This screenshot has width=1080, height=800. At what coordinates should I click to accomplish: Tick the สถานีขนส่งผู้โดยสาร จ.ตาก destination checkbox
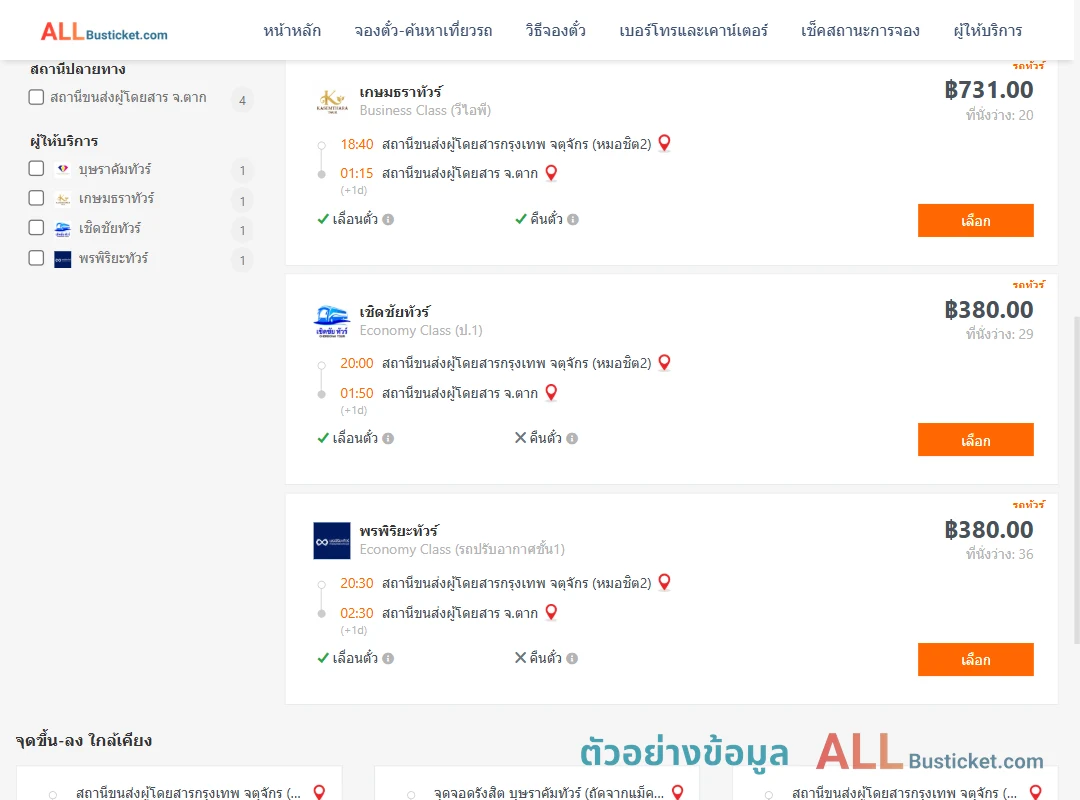37,97
